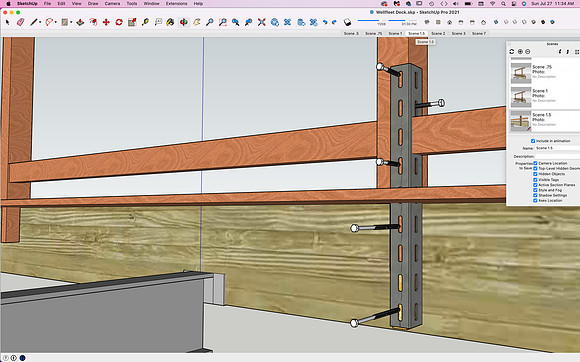This screenshot has width=580, height=362.
Task: Select Scene 1 thumbnail in Scenes panel
Action: coord(521,97)
